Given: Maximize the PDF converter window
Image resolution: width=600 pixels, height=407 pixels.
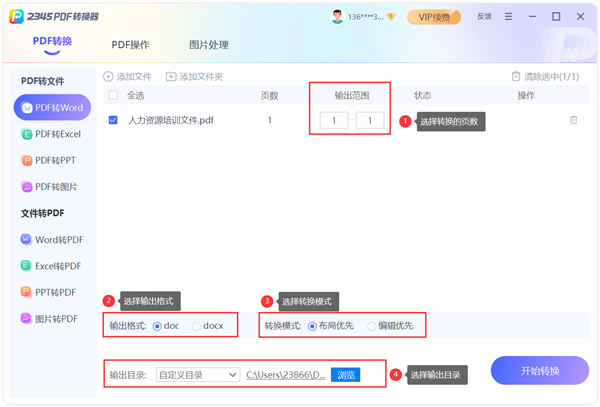Looking at the screenshot, I should (x=556, y=16).
